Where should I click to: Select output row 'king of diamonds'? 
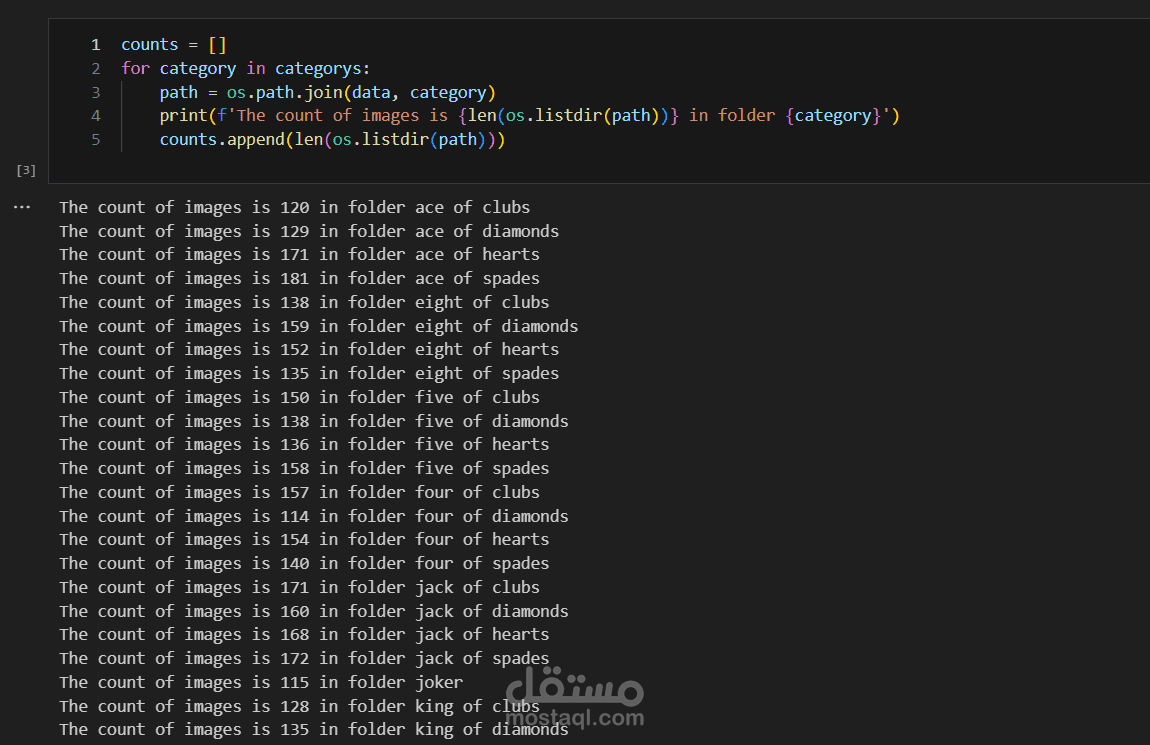pyautogui.click(x=314, y=730)
